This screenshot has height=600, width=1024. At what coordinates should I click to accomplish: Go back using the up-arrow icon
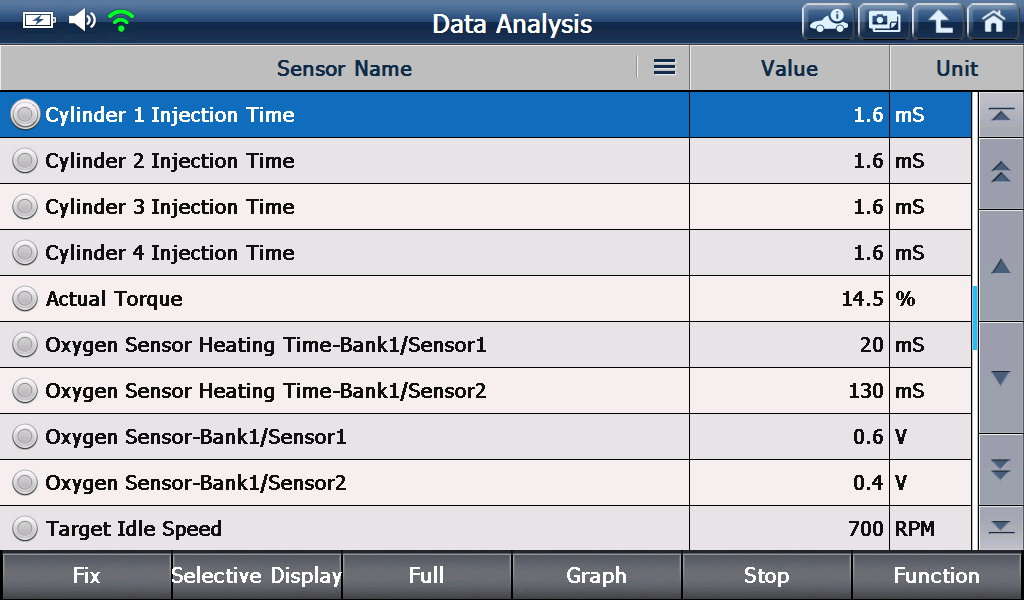point(938,22)
